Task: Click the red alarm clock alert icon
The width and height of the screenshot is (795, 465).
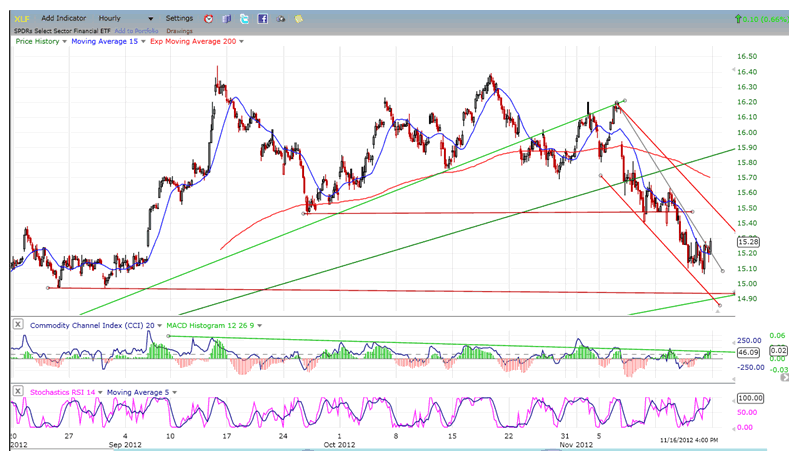Action: [x=208, y=18]
